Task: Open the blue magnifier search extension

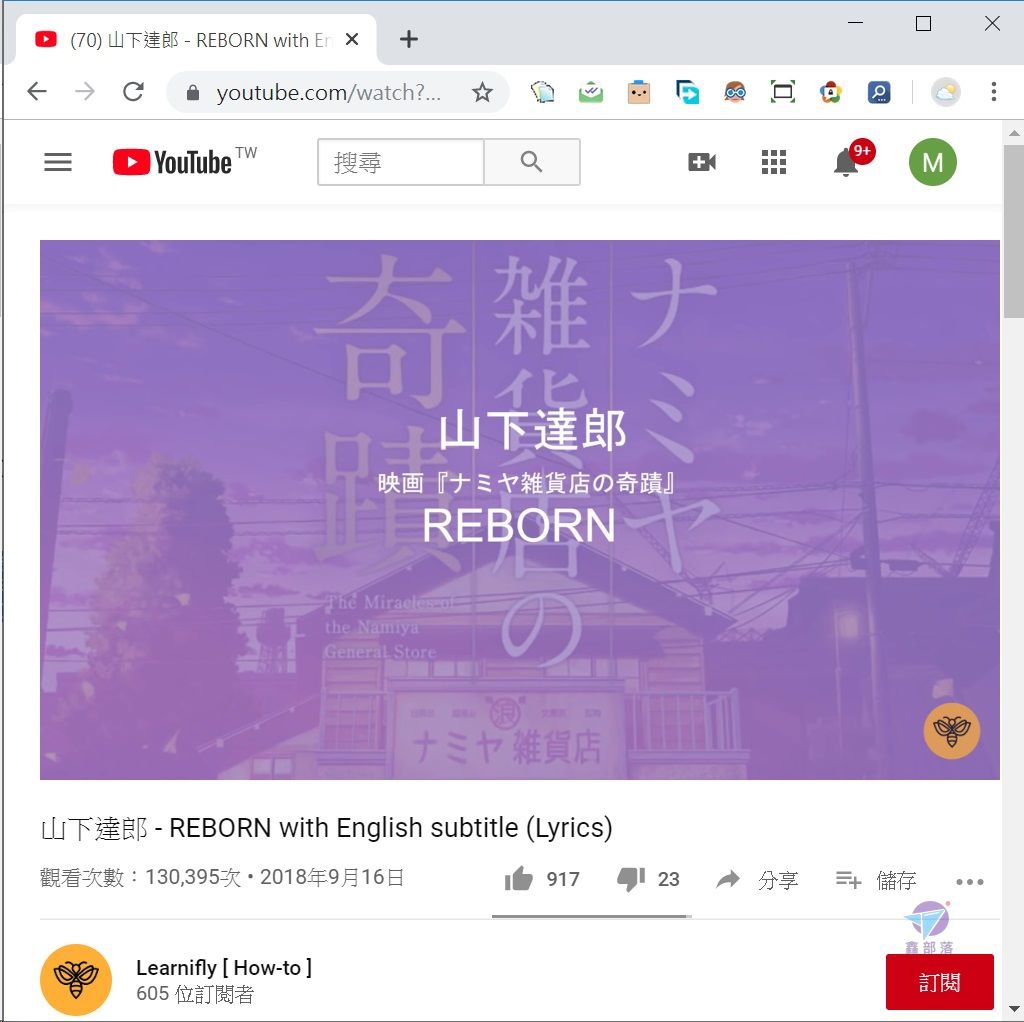Action: (x=879, y=92)
